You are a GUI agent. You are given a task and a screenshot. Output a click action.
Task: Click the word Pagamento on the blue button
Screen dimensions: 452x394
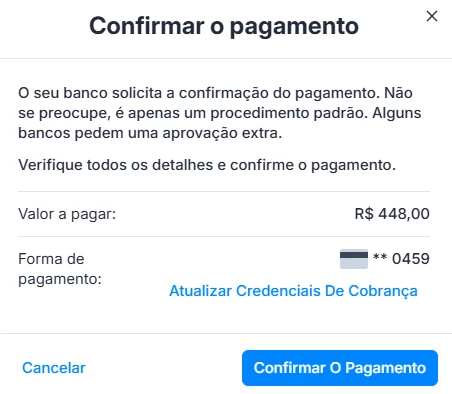(386, 368)
